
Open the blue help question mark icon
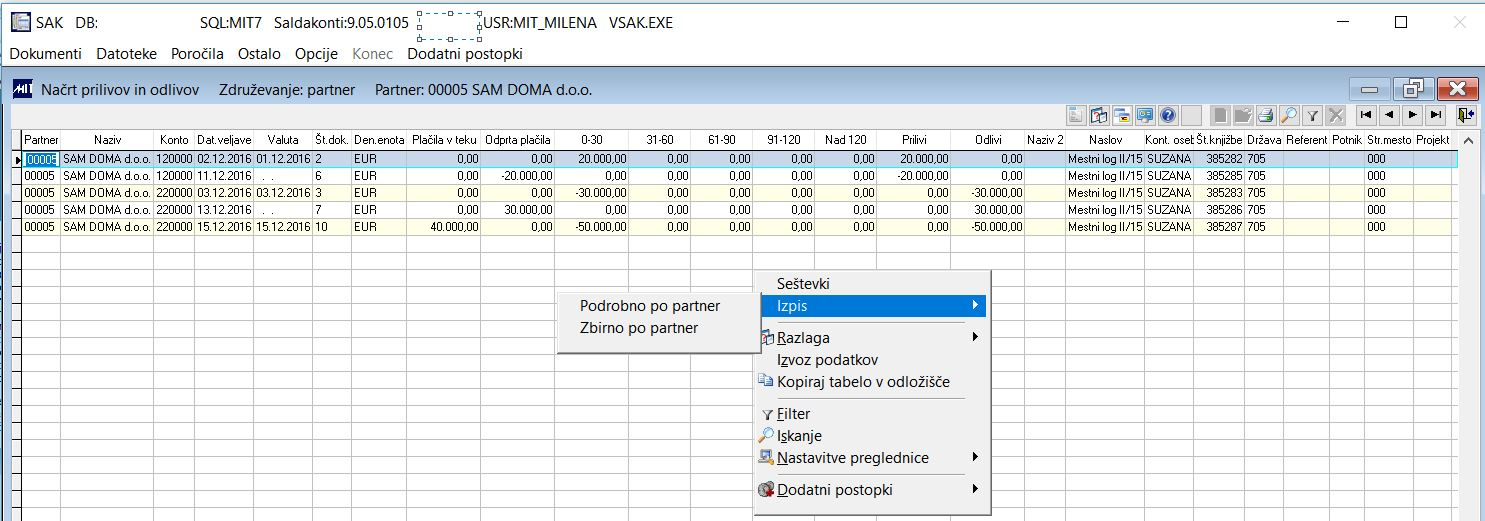(x=1168, y=115)
